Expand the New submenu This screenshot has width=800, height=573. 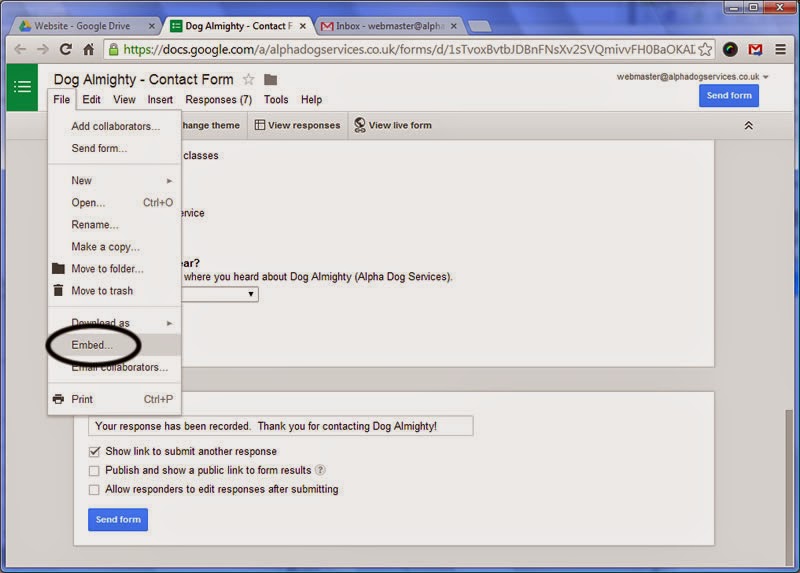114,181
